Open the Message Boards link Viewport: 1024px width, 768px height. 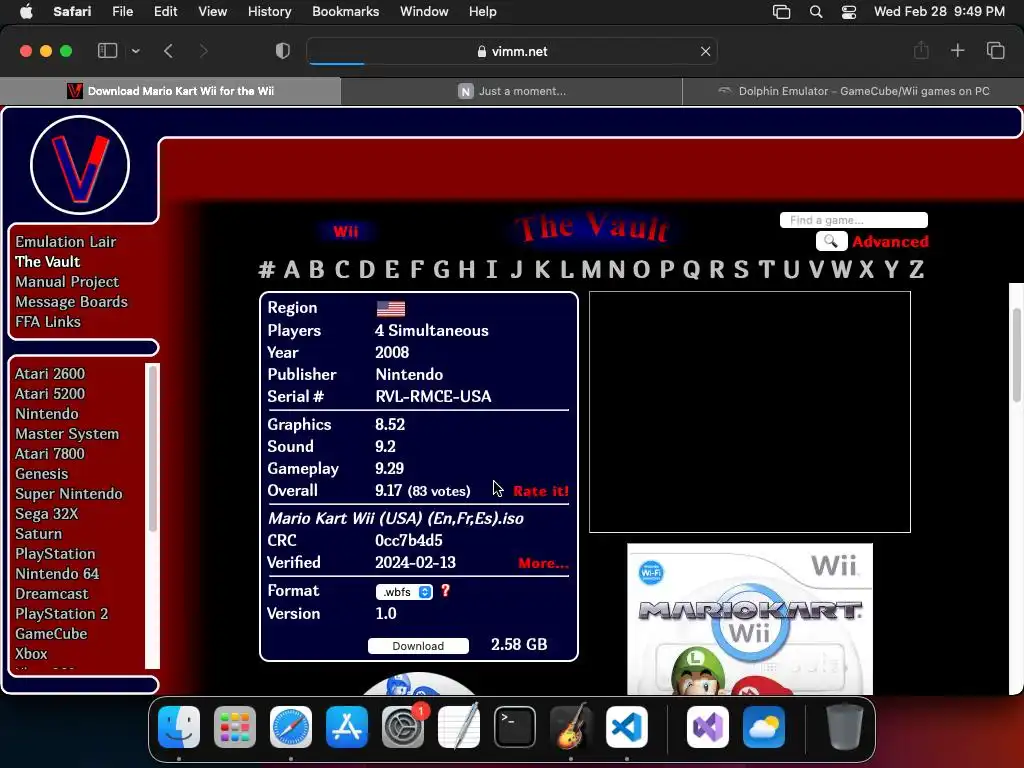click(x=71, y=302)
